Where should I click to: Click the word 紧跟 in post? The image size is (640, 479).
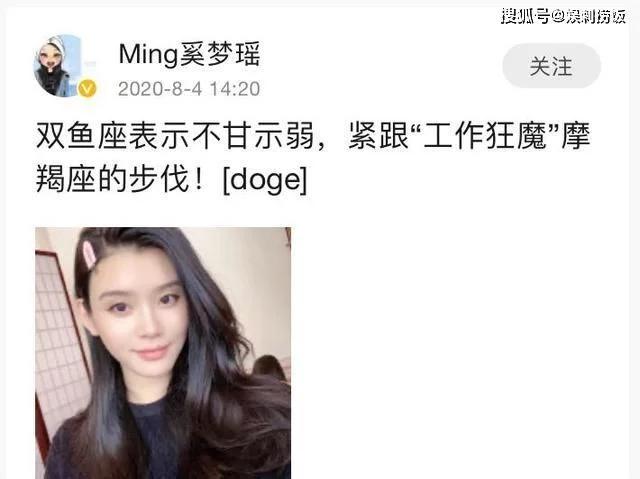(378, 135)
